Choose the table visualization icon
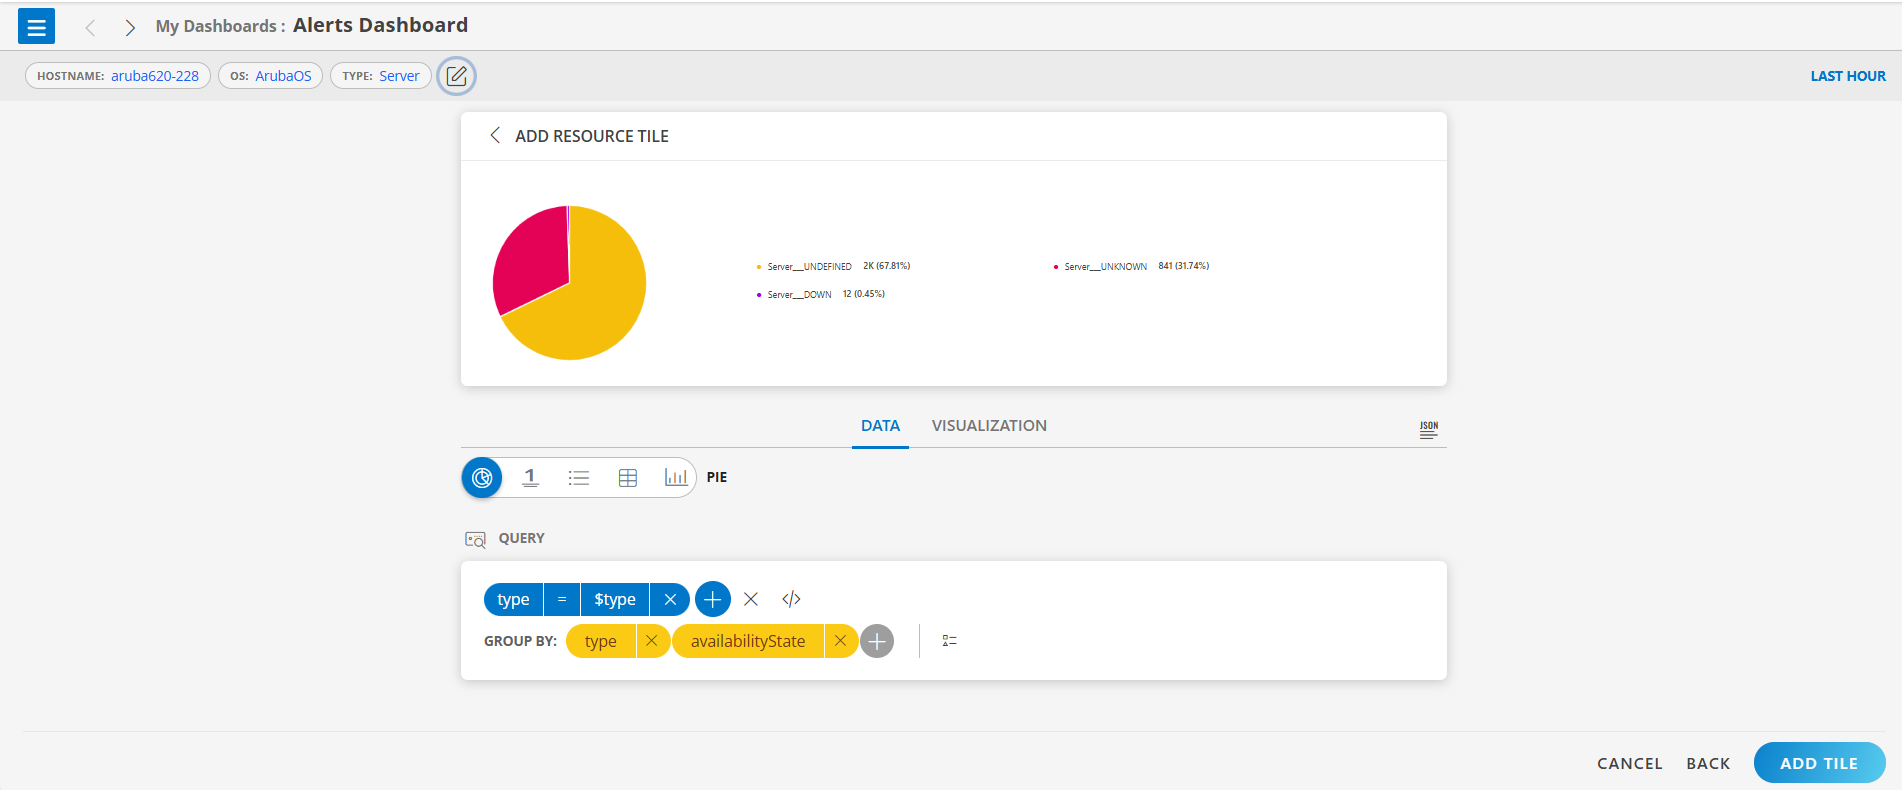Screen dimensions: 1902x790 (x=628, y=478)
